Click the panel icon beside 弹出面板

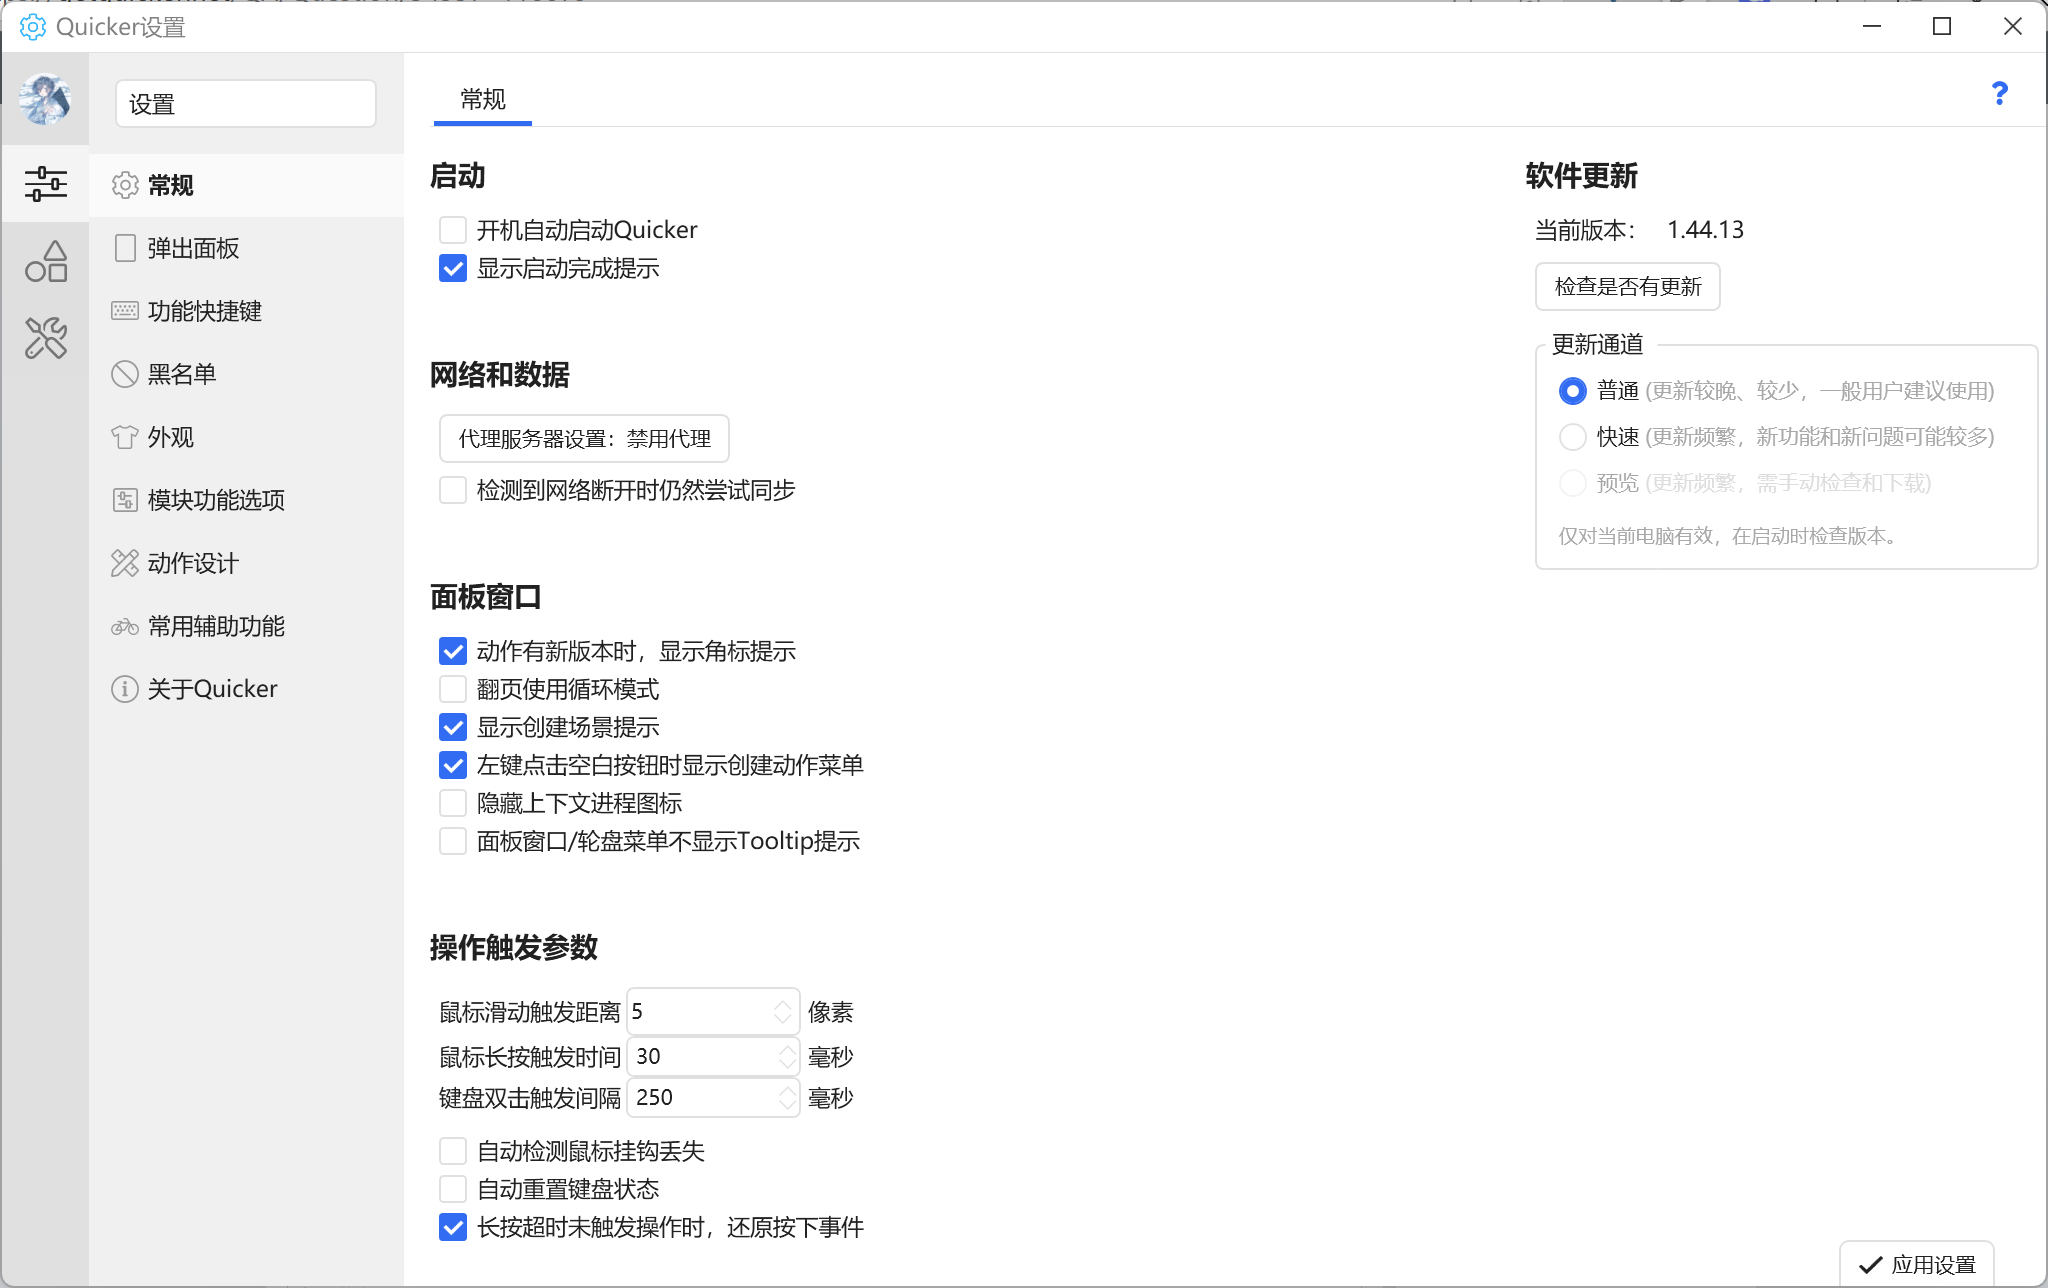point(125,248)
